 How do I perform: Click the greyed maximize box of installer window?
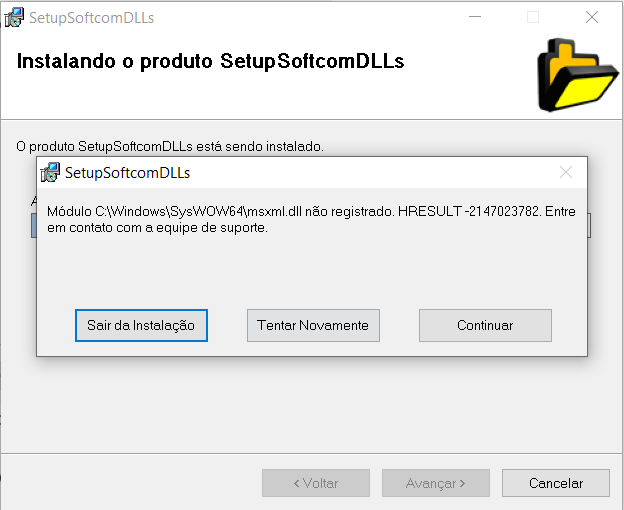(533, 17)
